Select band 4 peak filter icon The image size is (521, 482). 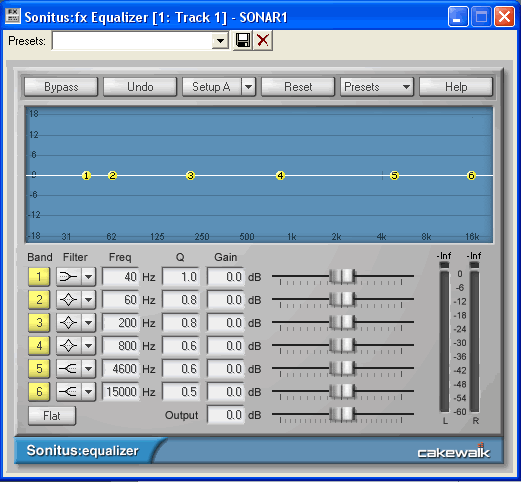68,346
